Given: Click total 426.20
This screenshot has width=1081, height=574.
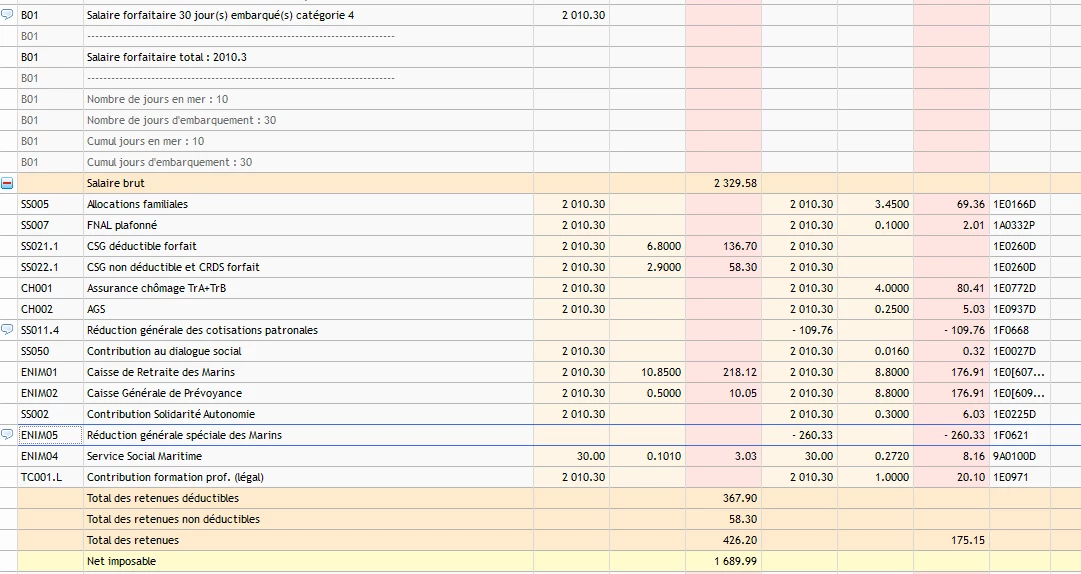Looking at the screenshot, I should point(739,540).
